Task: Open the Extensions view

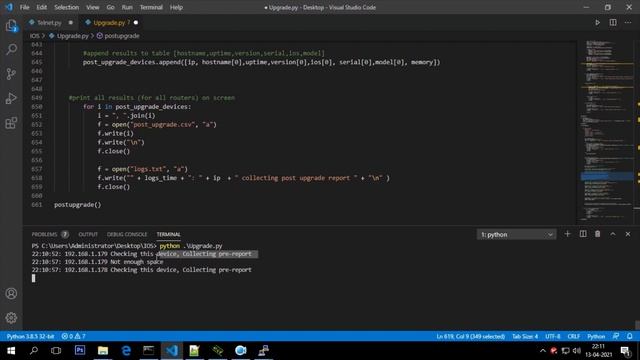Action: tap(11, 123)
